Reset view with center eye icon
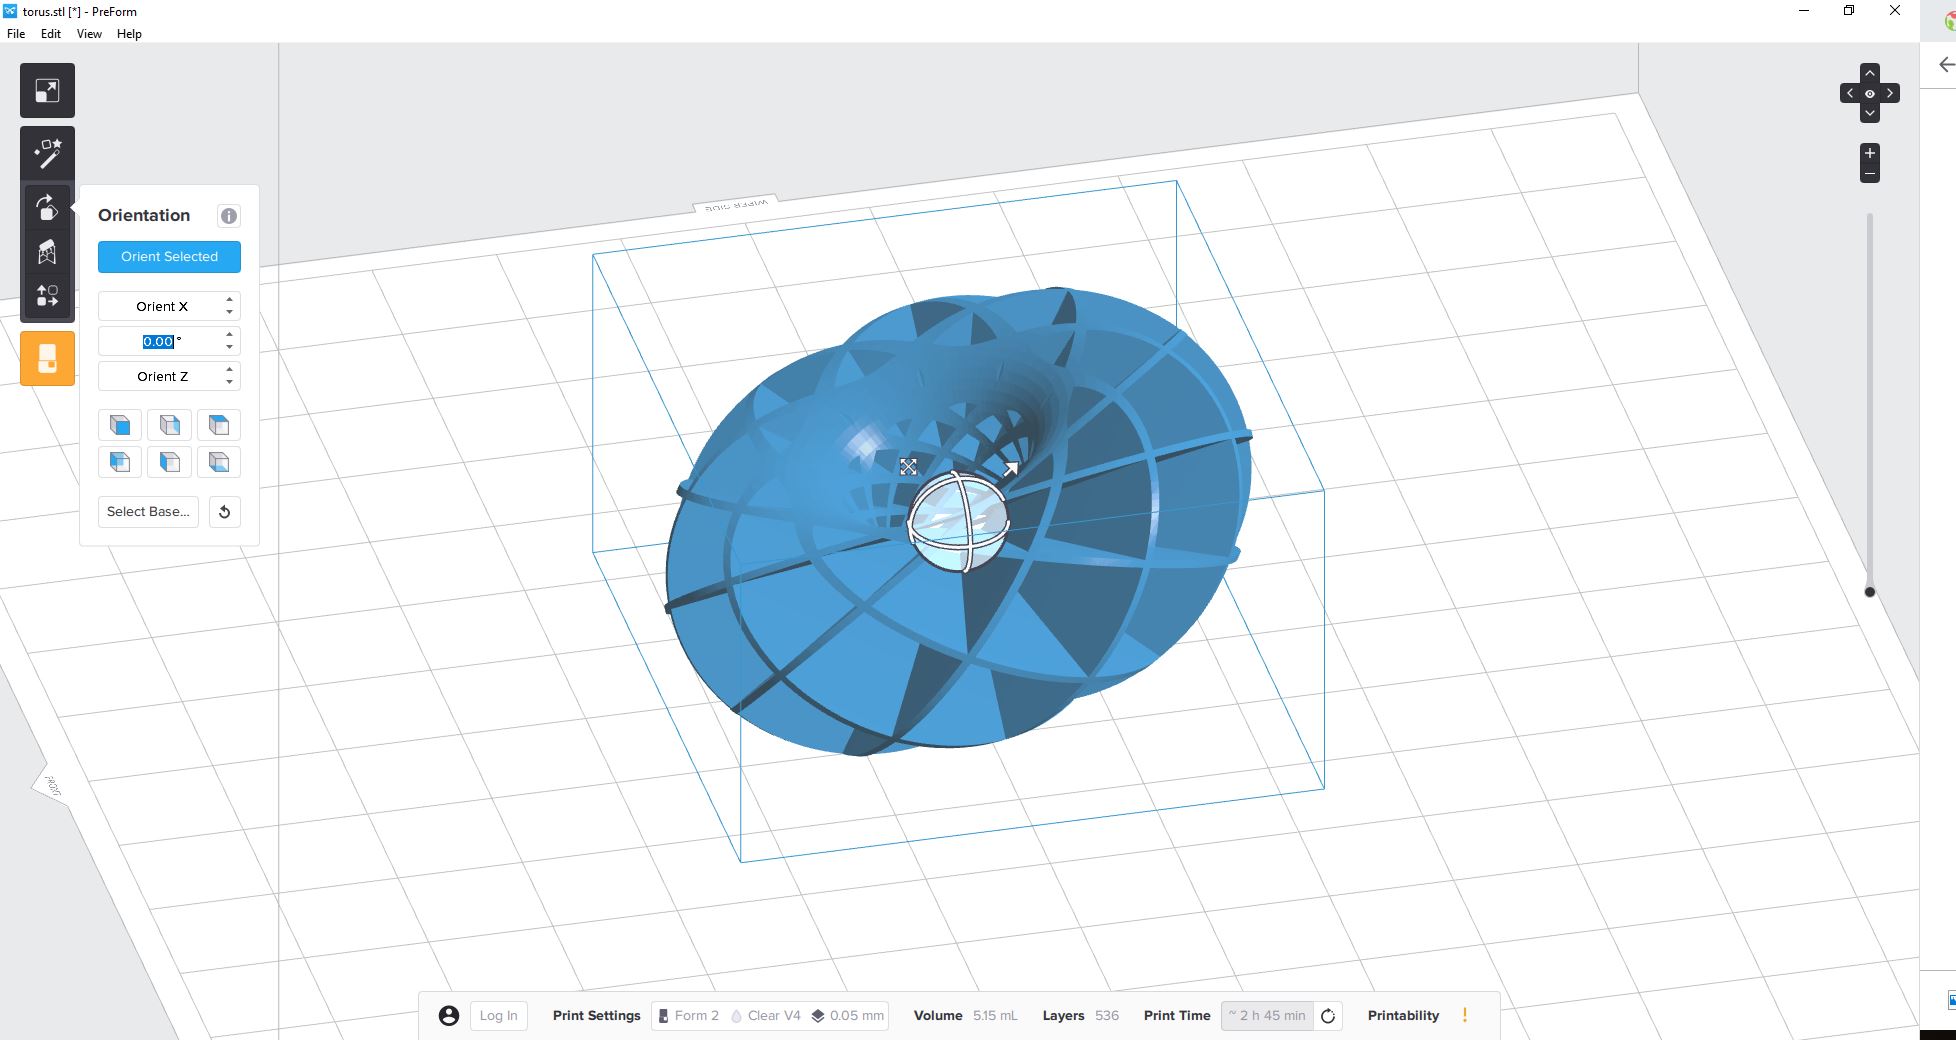The height and width of the screenshot is (1040, 1956). pos(1869,94)
